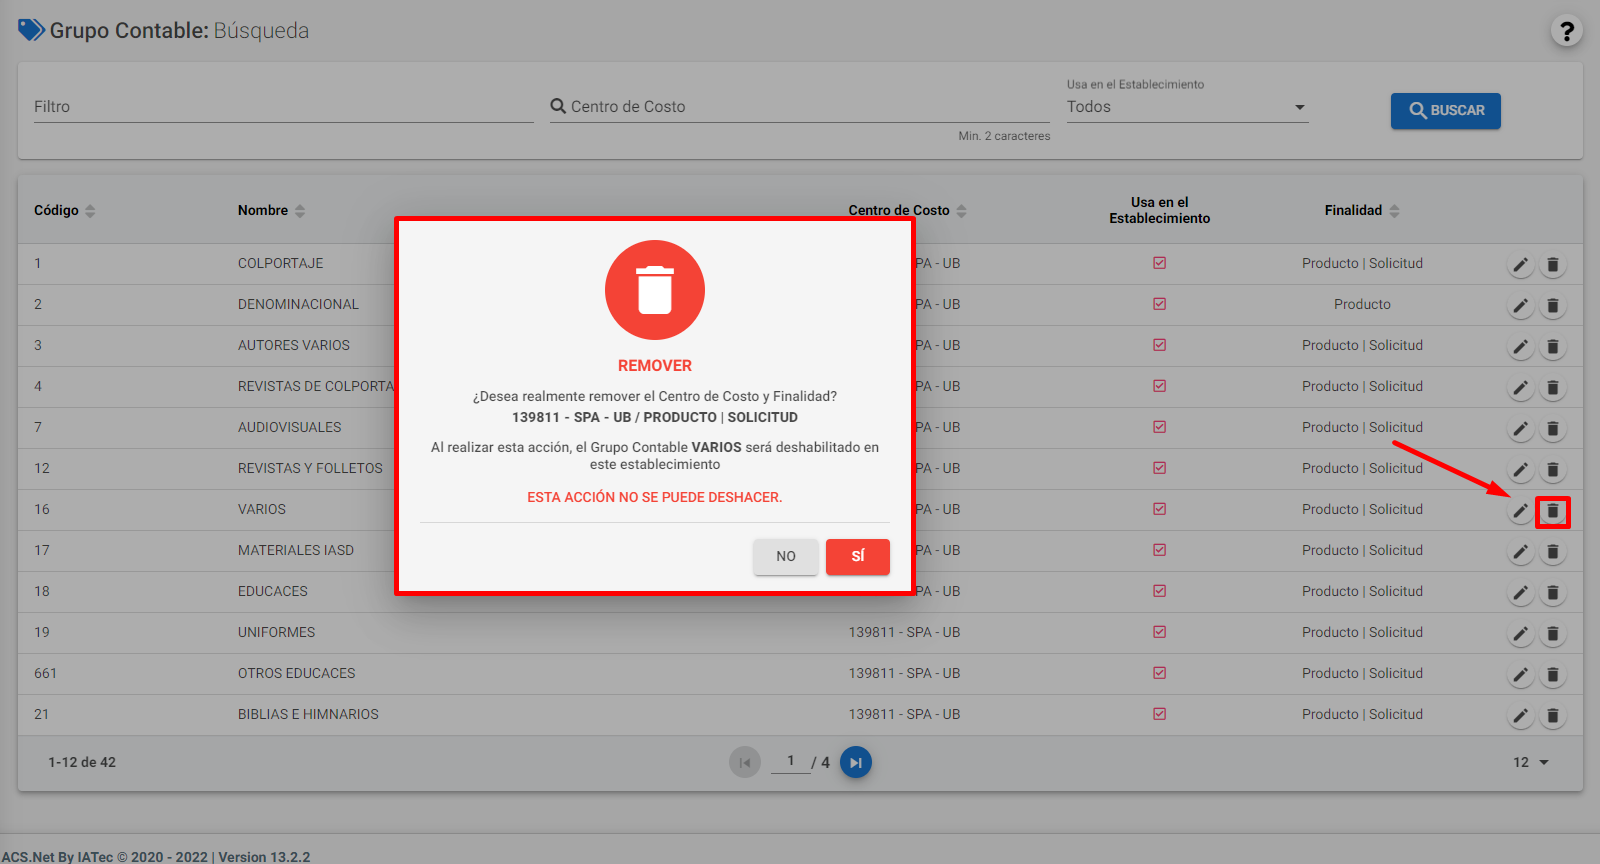Go to the first page of results
The width and height of the screenshot is (1600, 864).
pos(745,763)
